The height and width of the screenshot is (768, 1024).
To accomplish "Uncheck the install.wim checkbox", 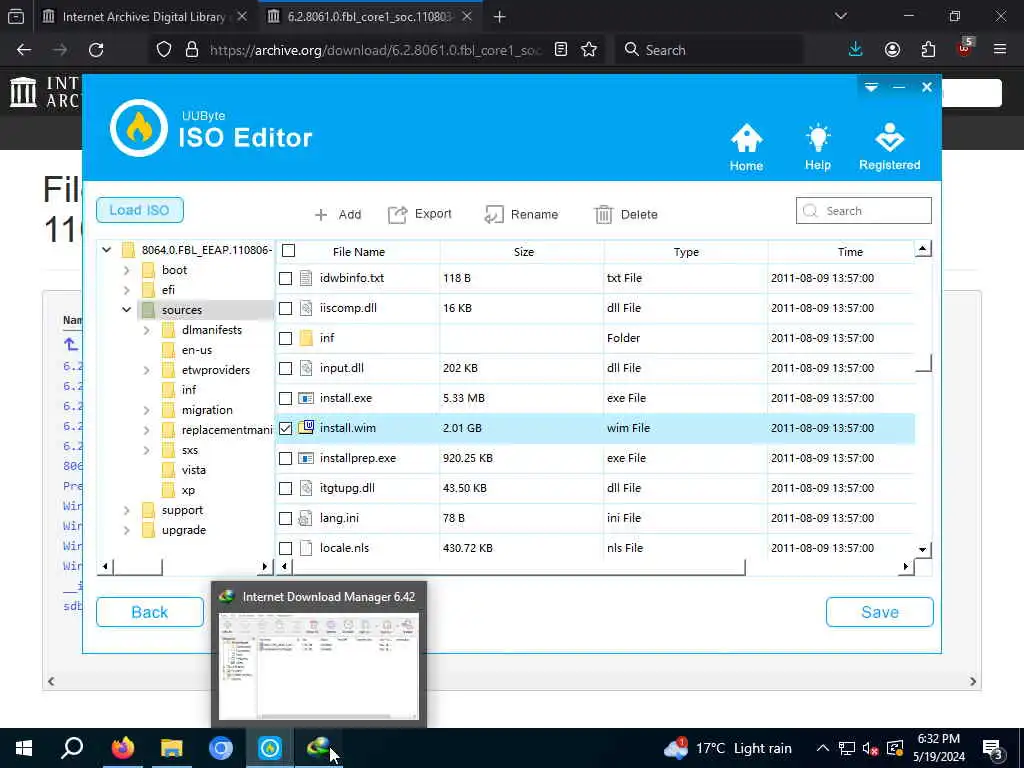I will pyautogui.click(x=285, y=428).
